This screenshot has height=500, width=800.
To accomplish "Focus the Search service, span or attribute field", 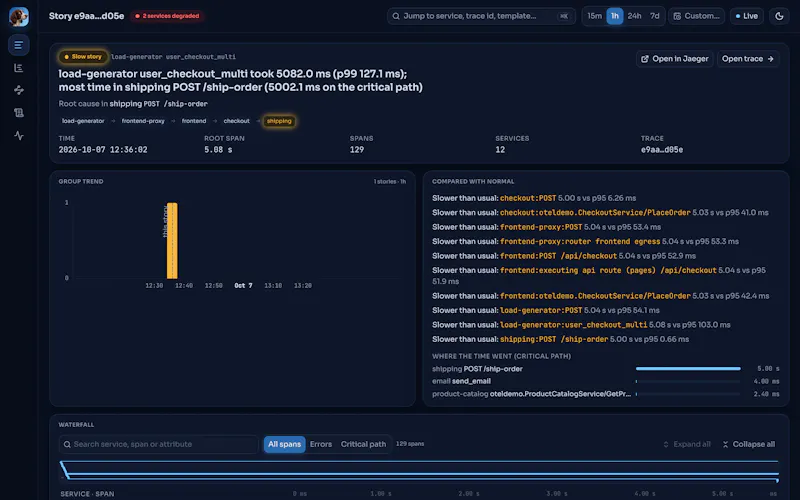I will click(159, 444).
